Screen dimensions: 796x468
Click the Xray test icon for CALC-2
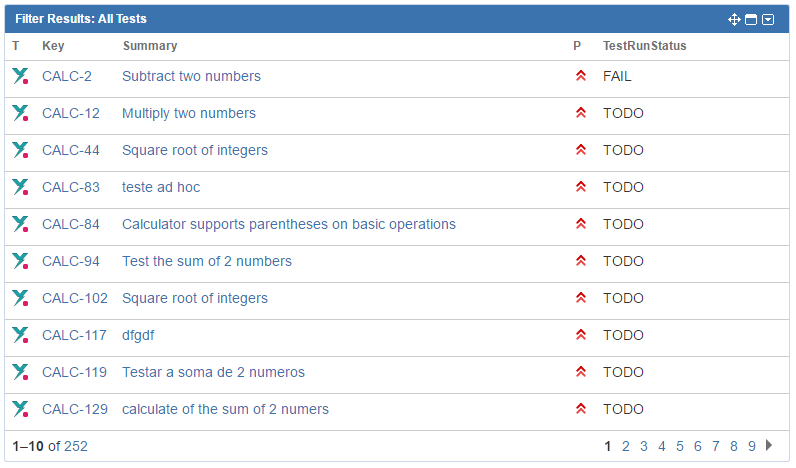click(x=20, y=76)
